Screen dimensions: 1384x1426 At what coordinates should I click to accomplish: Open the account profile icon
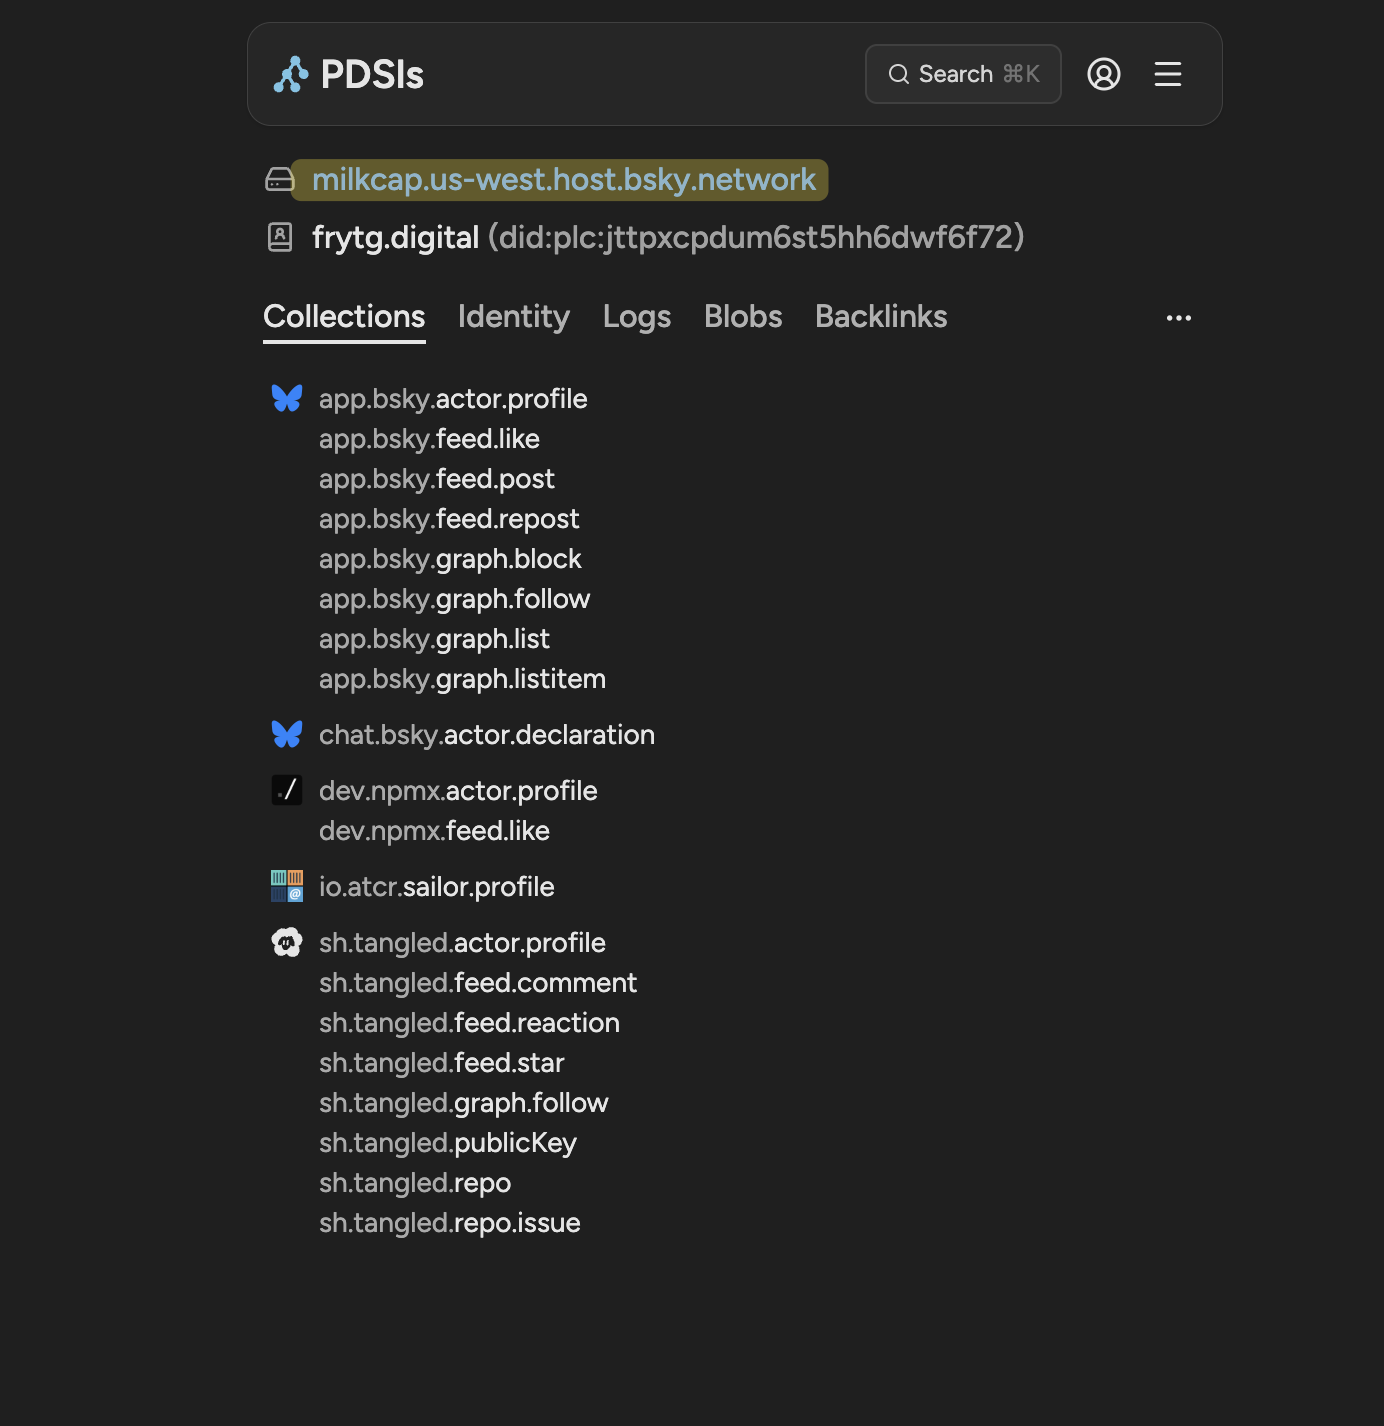pyautogui.click(x=1104, y=74)
